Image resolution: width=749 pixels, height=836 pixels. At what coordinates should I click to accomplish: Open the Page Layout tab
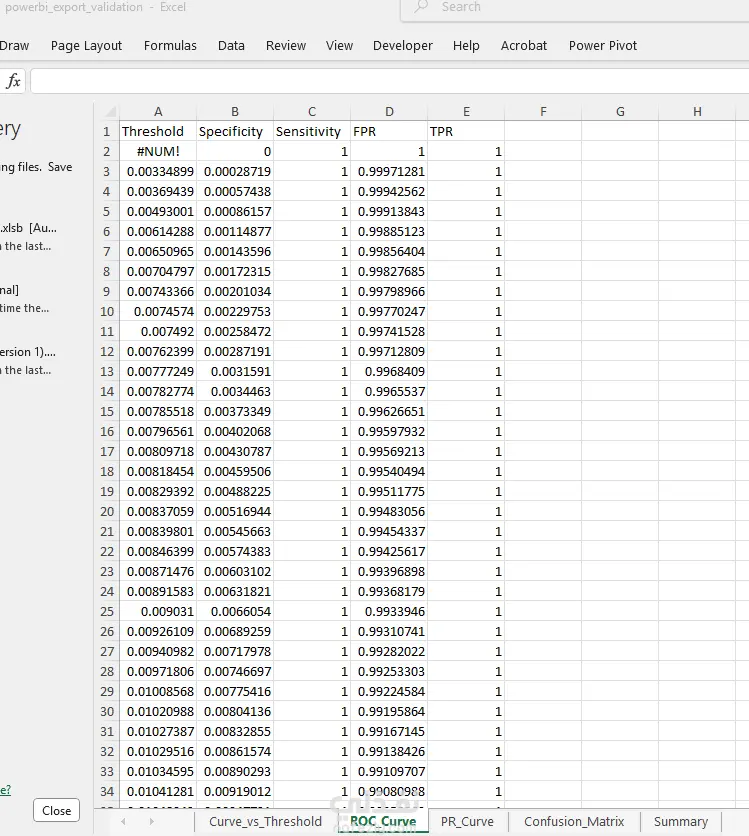[86, 45]
